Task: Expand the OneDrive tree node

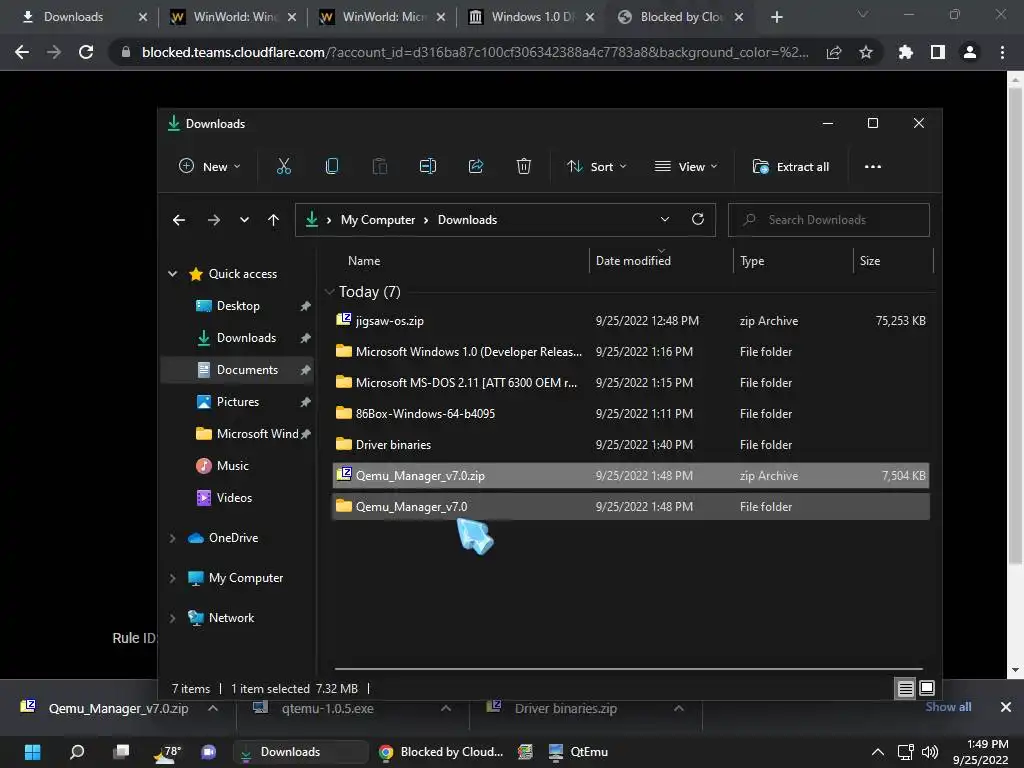Action: pos(172,538)
